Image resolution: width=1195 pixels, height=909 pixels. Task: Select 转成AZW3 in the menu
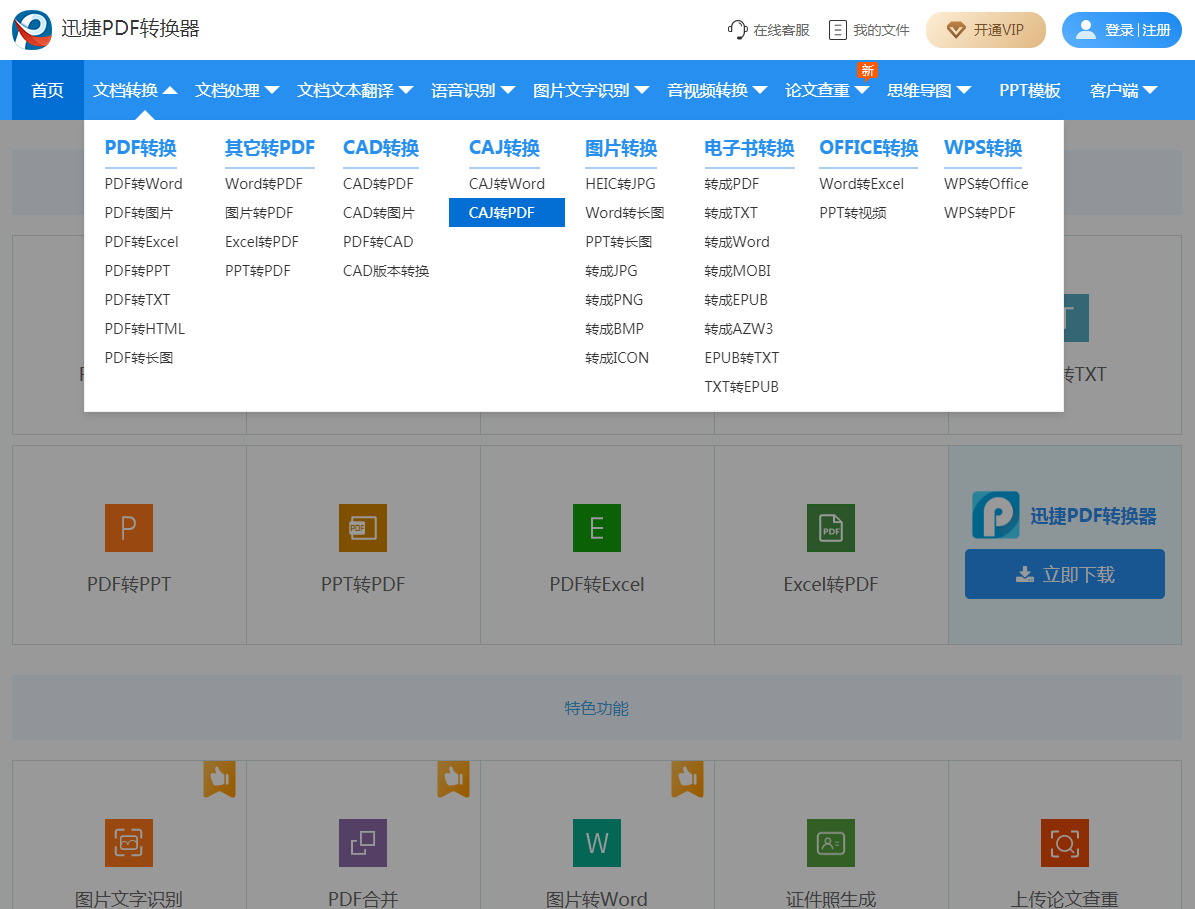738,328
